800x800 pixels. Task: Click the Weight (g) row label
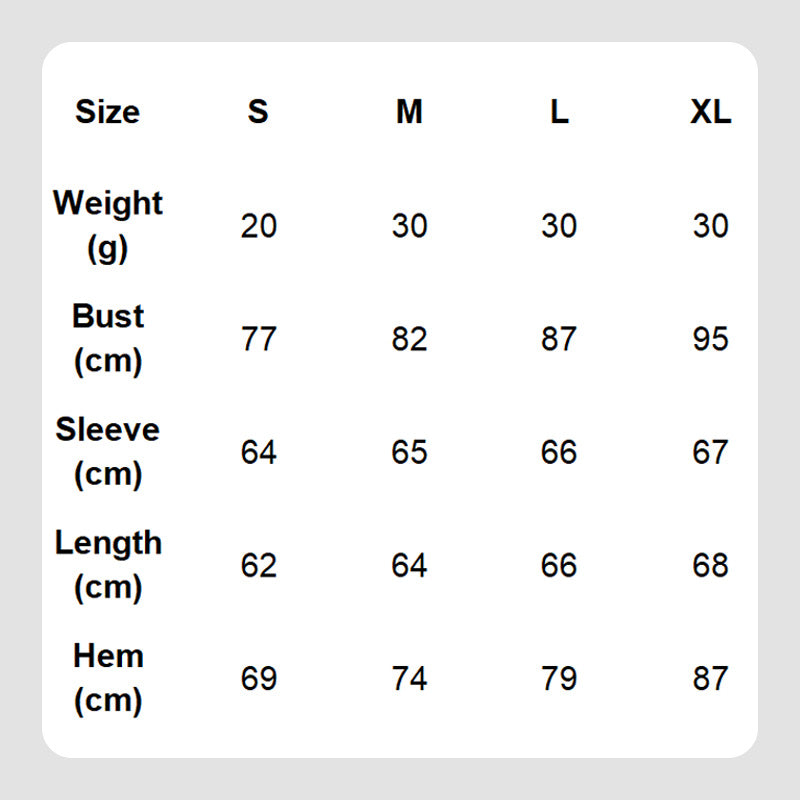coord(108,224)
